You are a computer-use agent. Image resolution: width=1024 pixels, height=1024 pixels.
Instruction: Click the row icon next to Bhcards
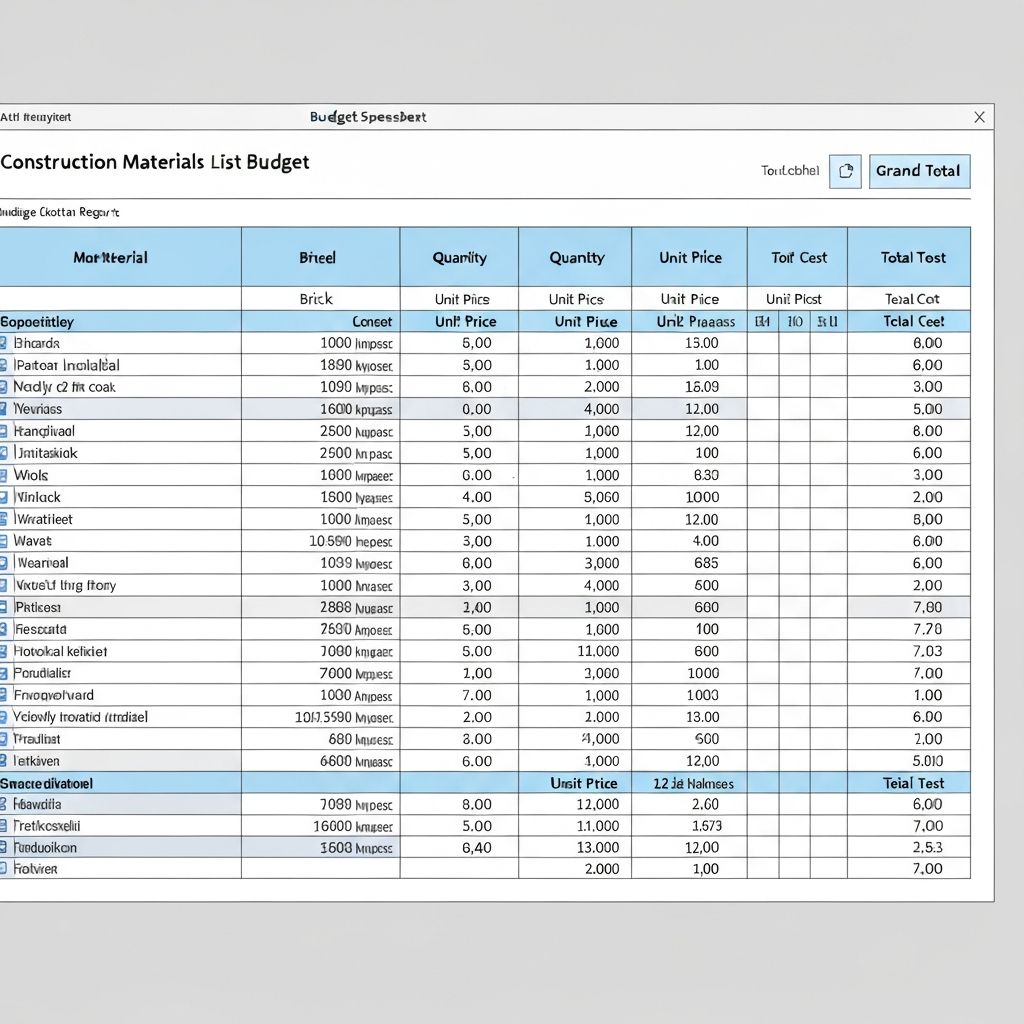[x=4, y=343]
